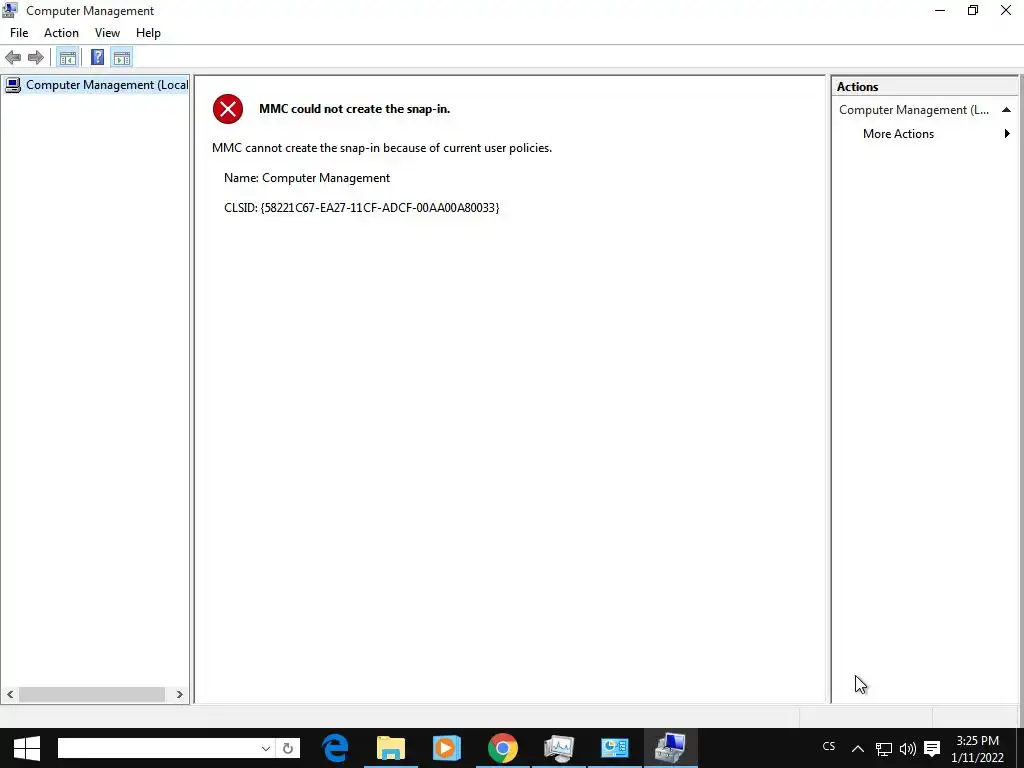Open File Explorer from the taskbar
This screenshot has width=1024, height=768.
pyautogui.click(x=391, y=748)
